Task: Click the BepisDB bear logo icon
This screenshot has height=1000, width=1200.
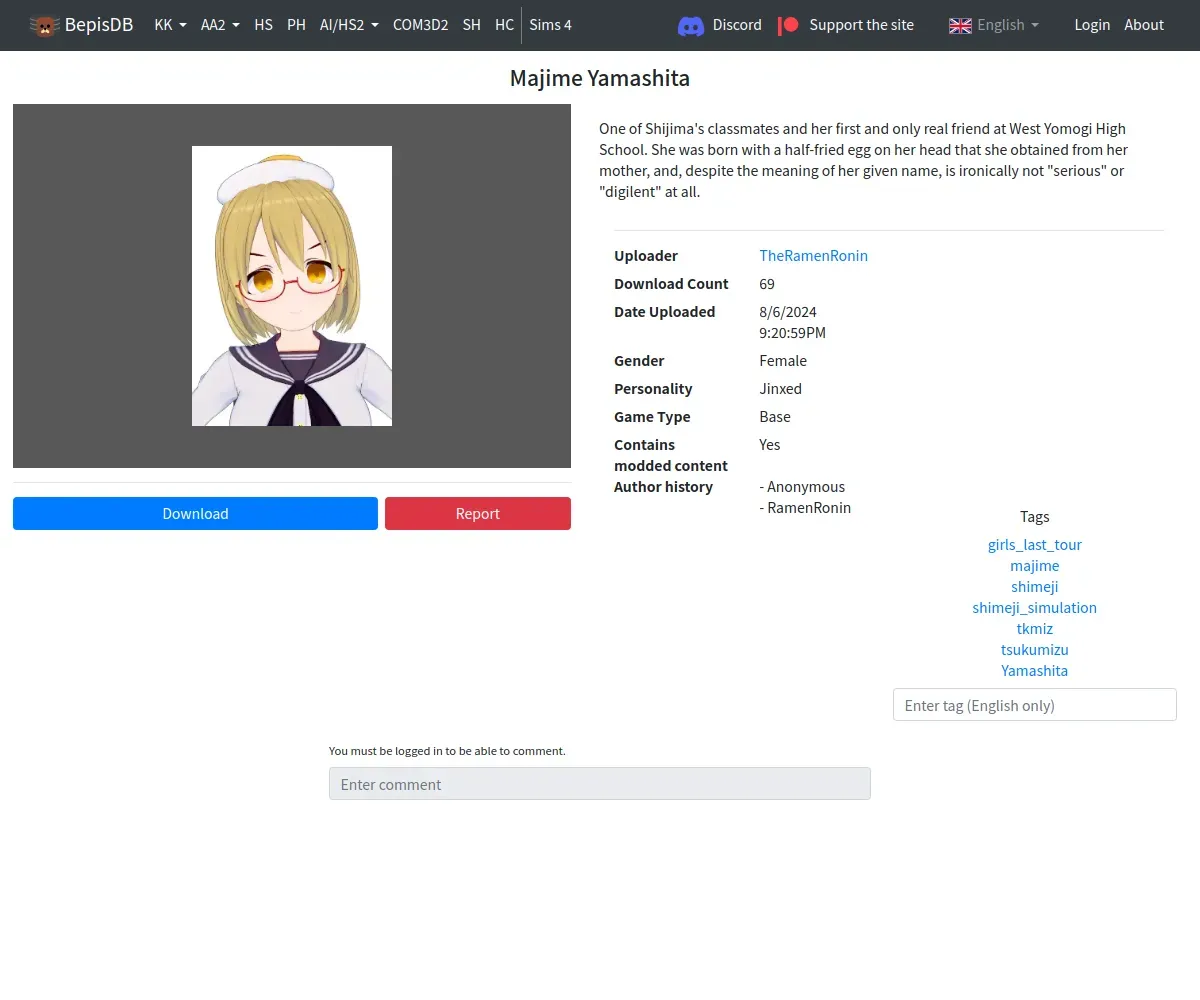Action: click(x=44, y=25)
